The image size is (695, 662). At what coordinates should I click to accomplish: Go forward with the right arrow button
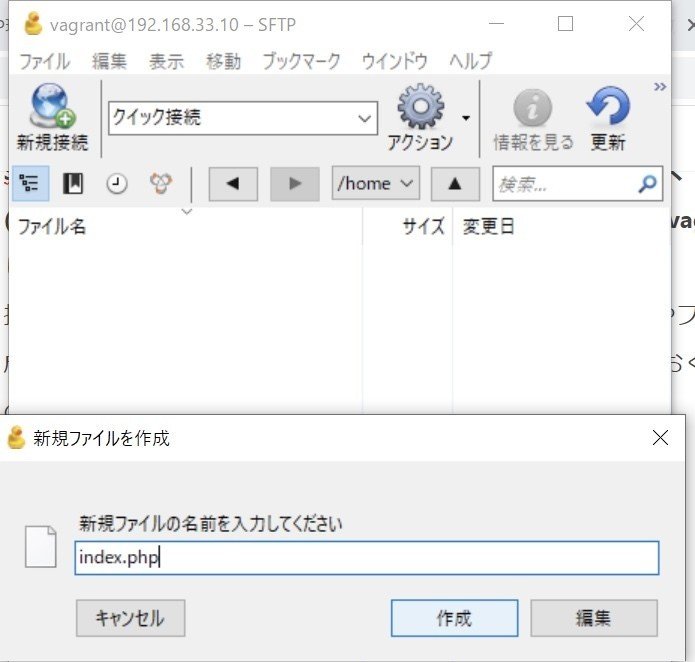click(295, 184)
